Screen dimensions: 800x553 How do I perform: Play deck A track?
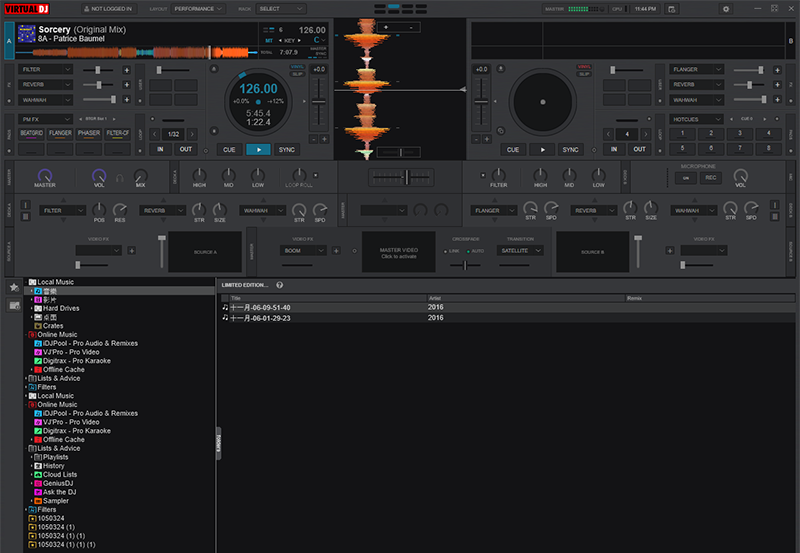tap(258, 149)
